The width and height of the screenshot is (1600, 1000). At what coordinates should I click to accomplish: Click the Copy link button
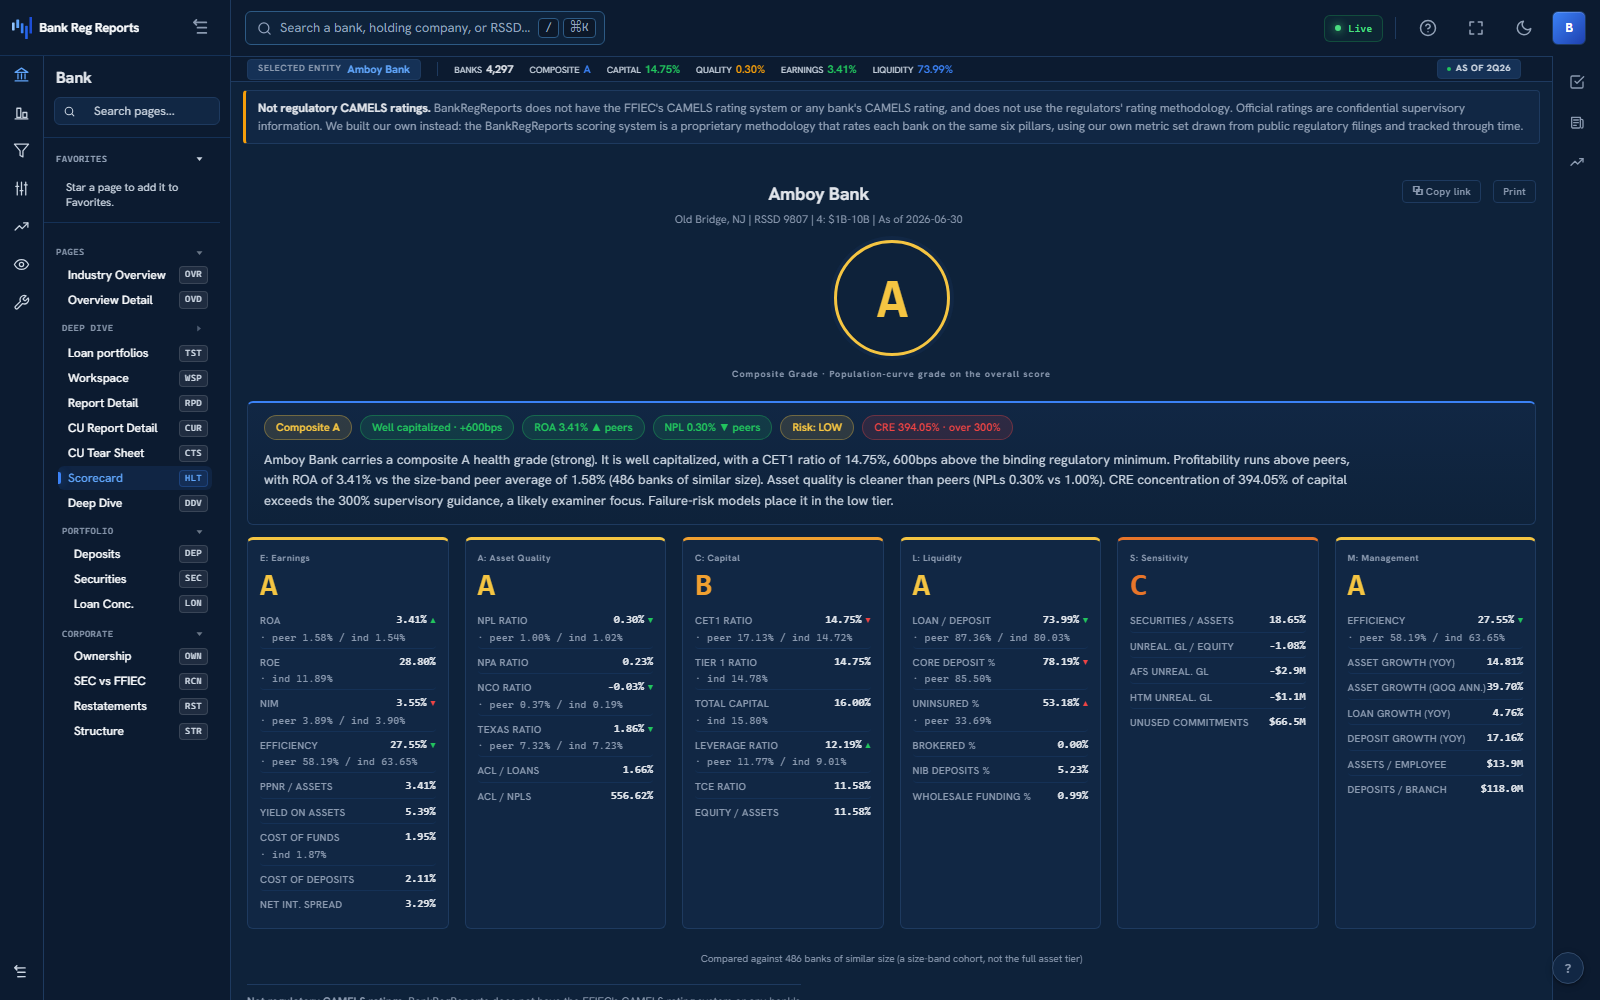tap(1442, 191)
